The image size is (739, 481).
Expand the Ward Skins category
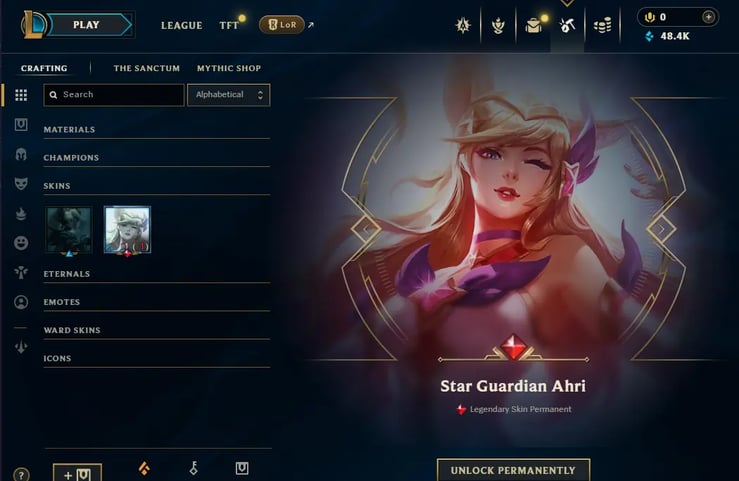[156, 330]
